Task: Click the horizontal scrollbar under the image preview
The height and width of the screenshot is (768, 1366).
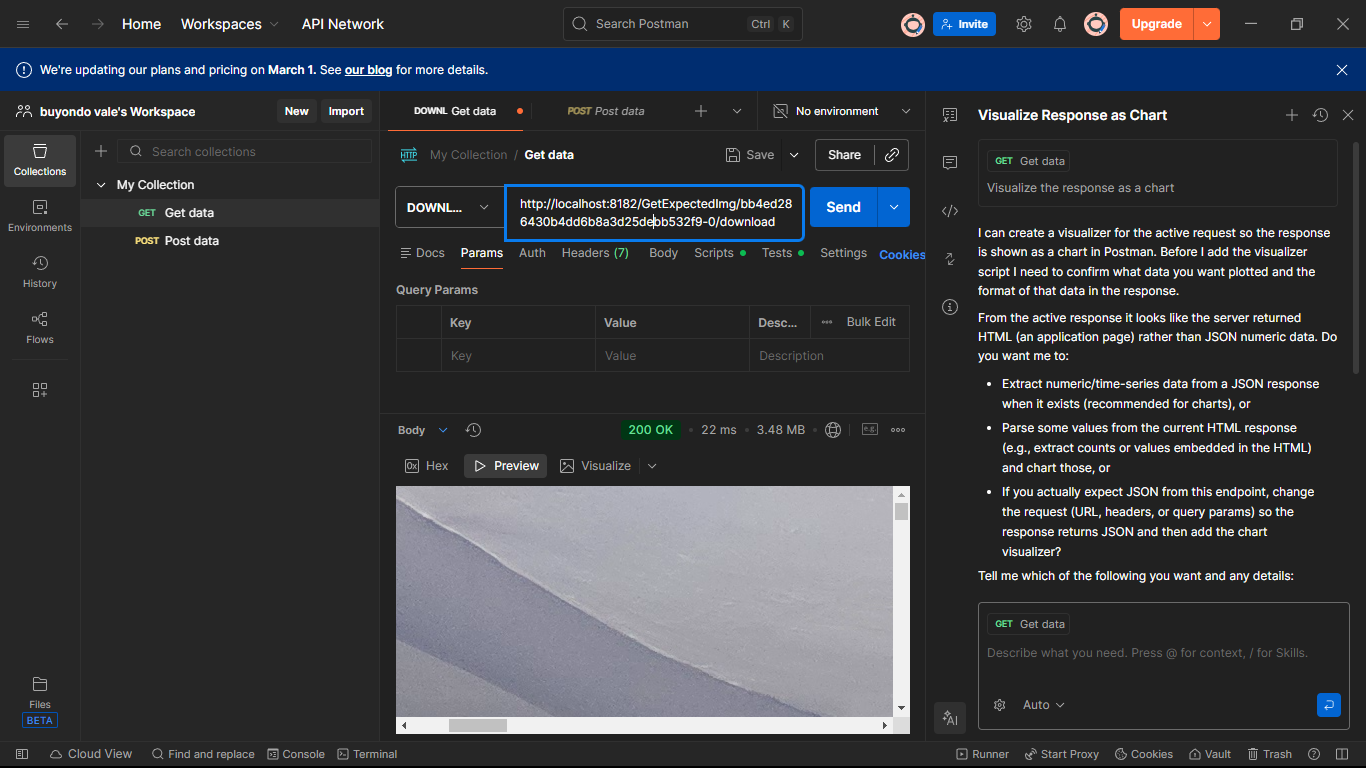Action: [477, 726]
